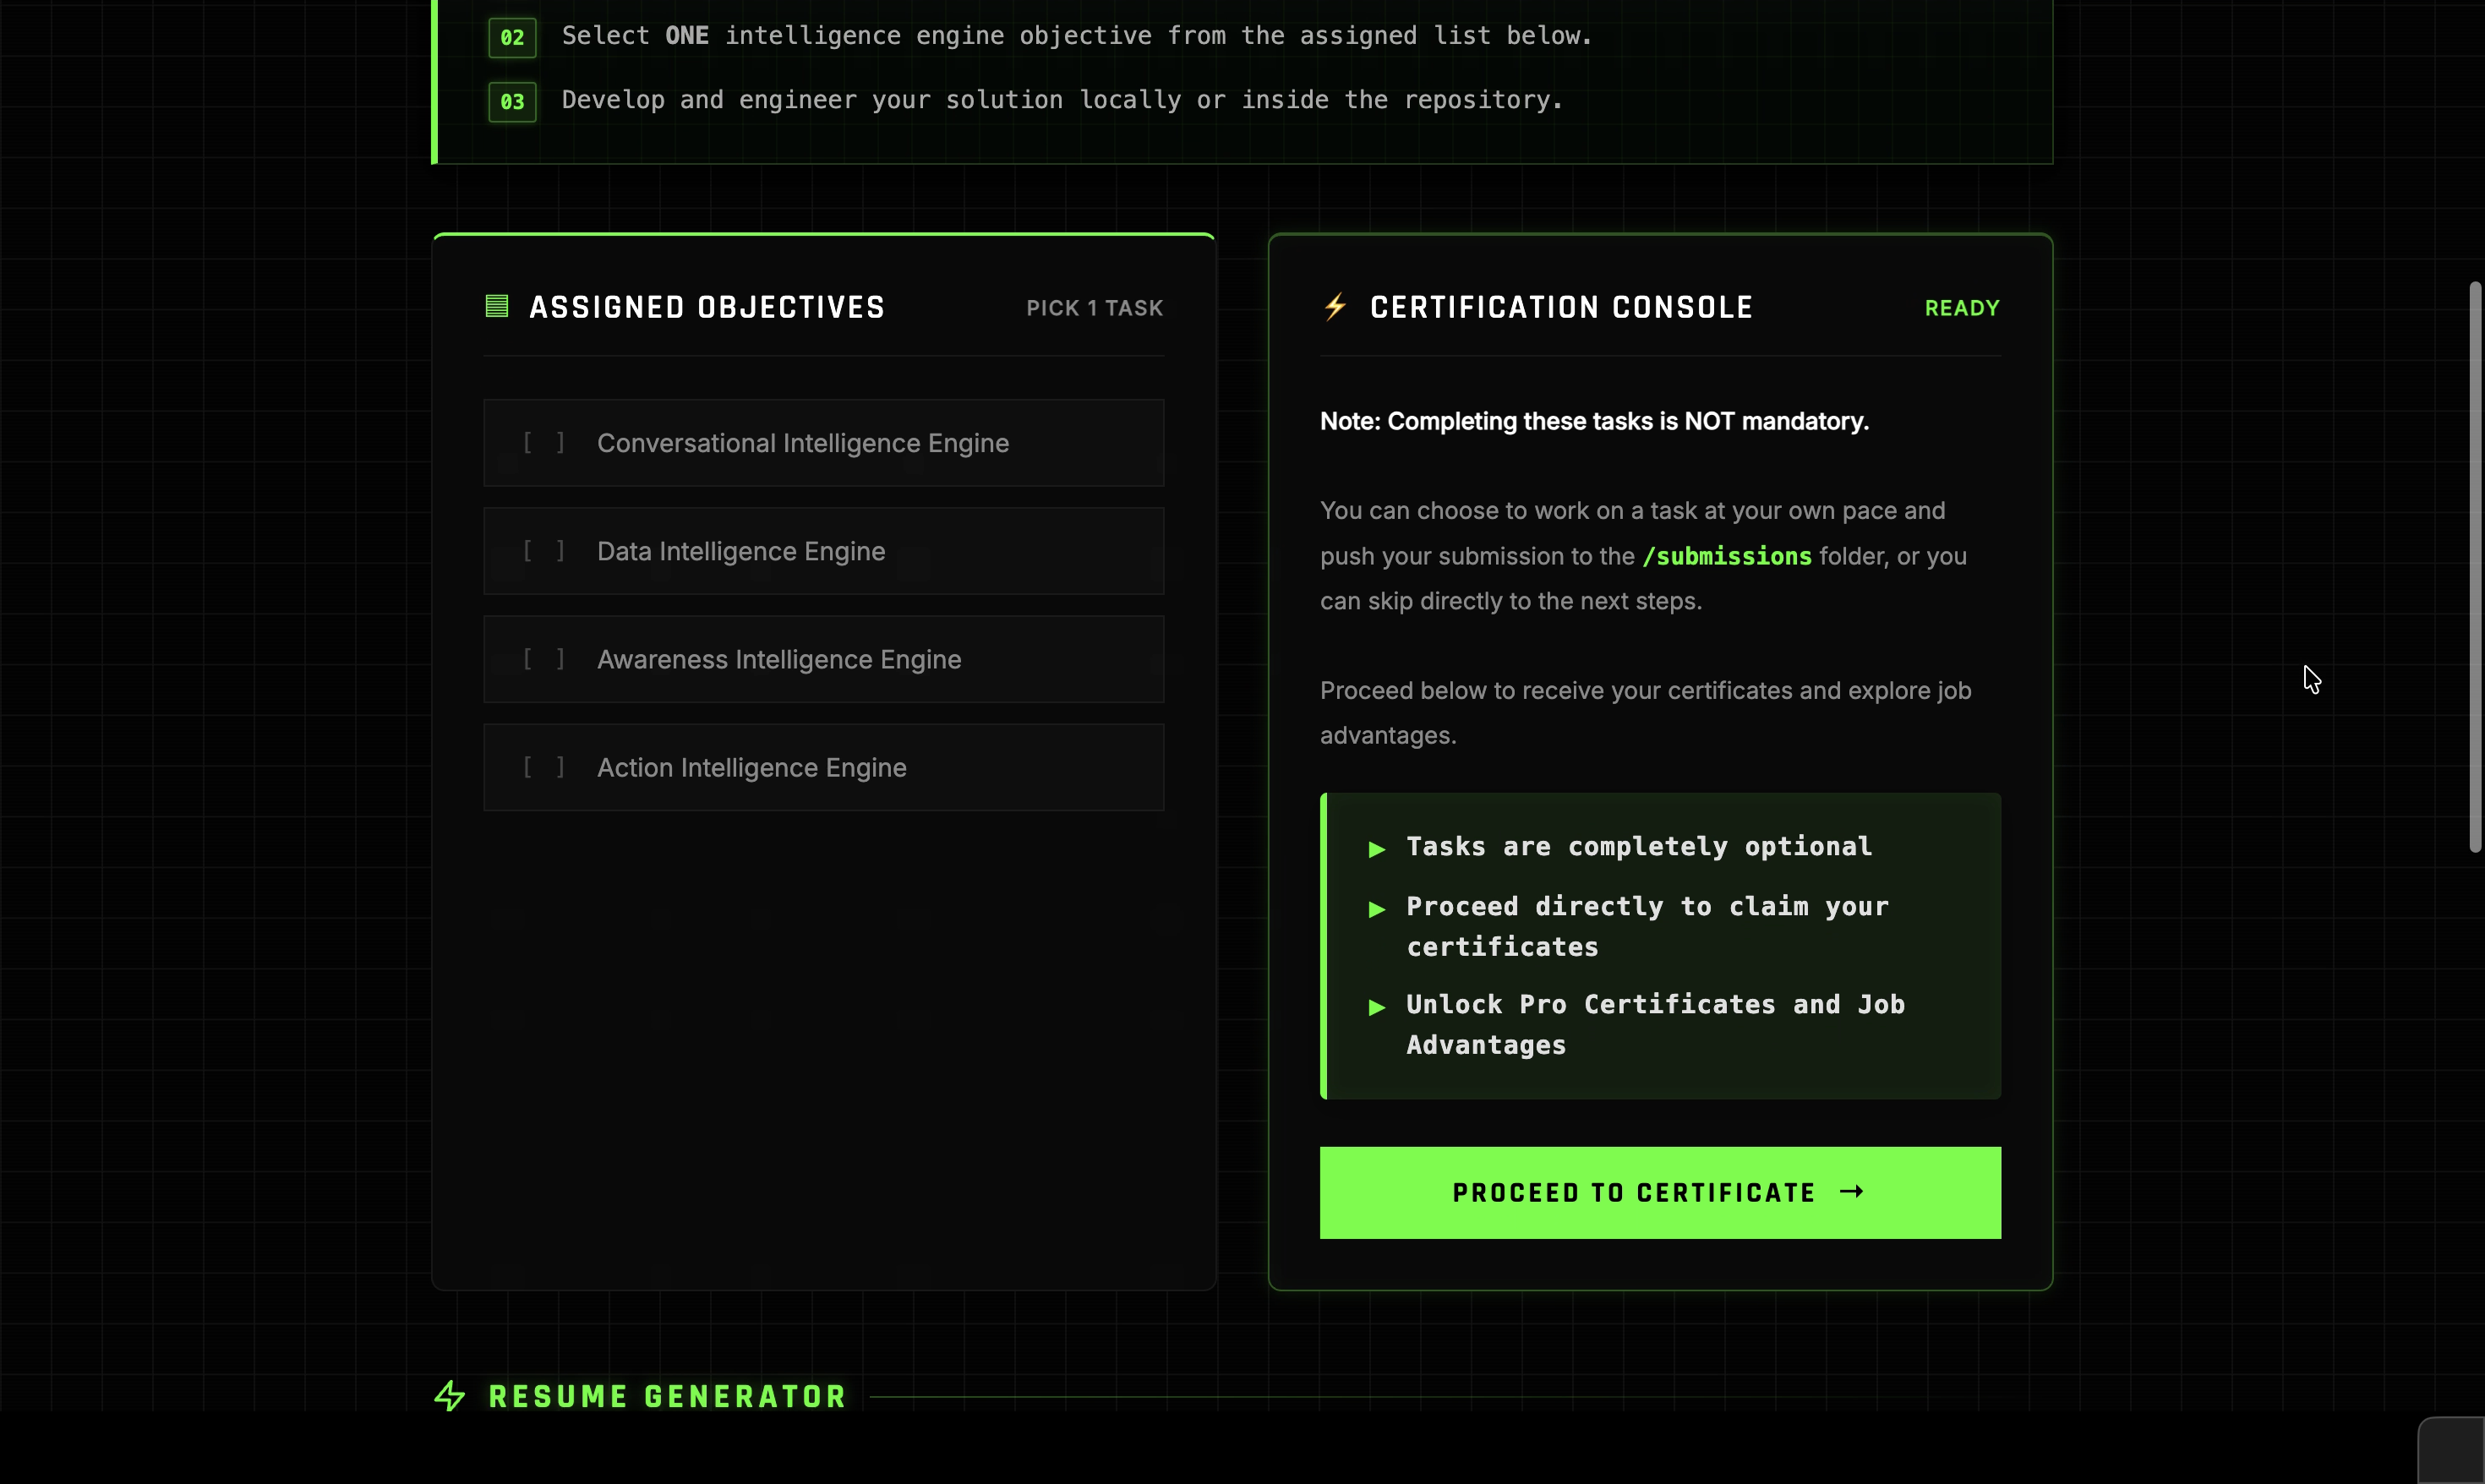Click the Proceed directly to claim your certificates line

pyautogui.click(x=1647, y=927)
